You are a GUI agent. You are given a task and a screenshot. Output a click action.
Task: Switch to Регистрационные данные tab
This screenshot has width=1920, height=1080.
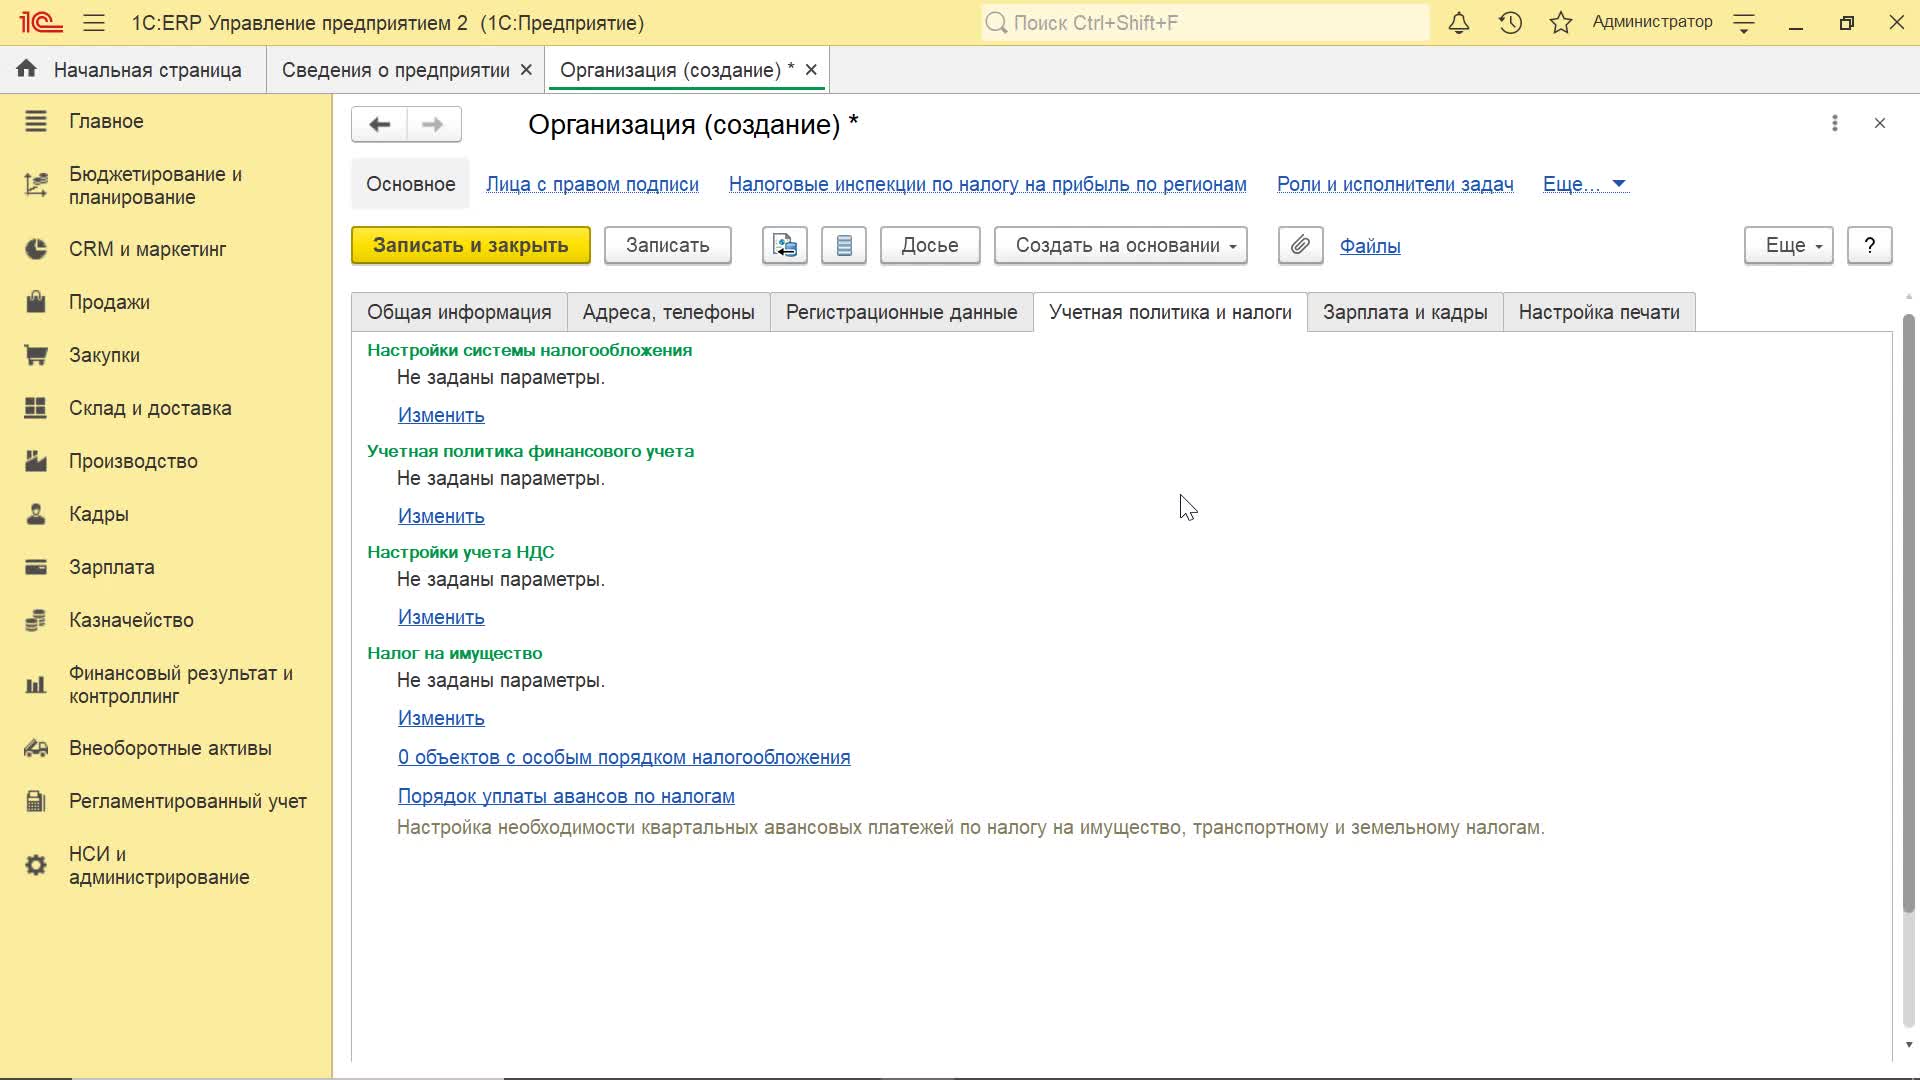tap(901, 312)
